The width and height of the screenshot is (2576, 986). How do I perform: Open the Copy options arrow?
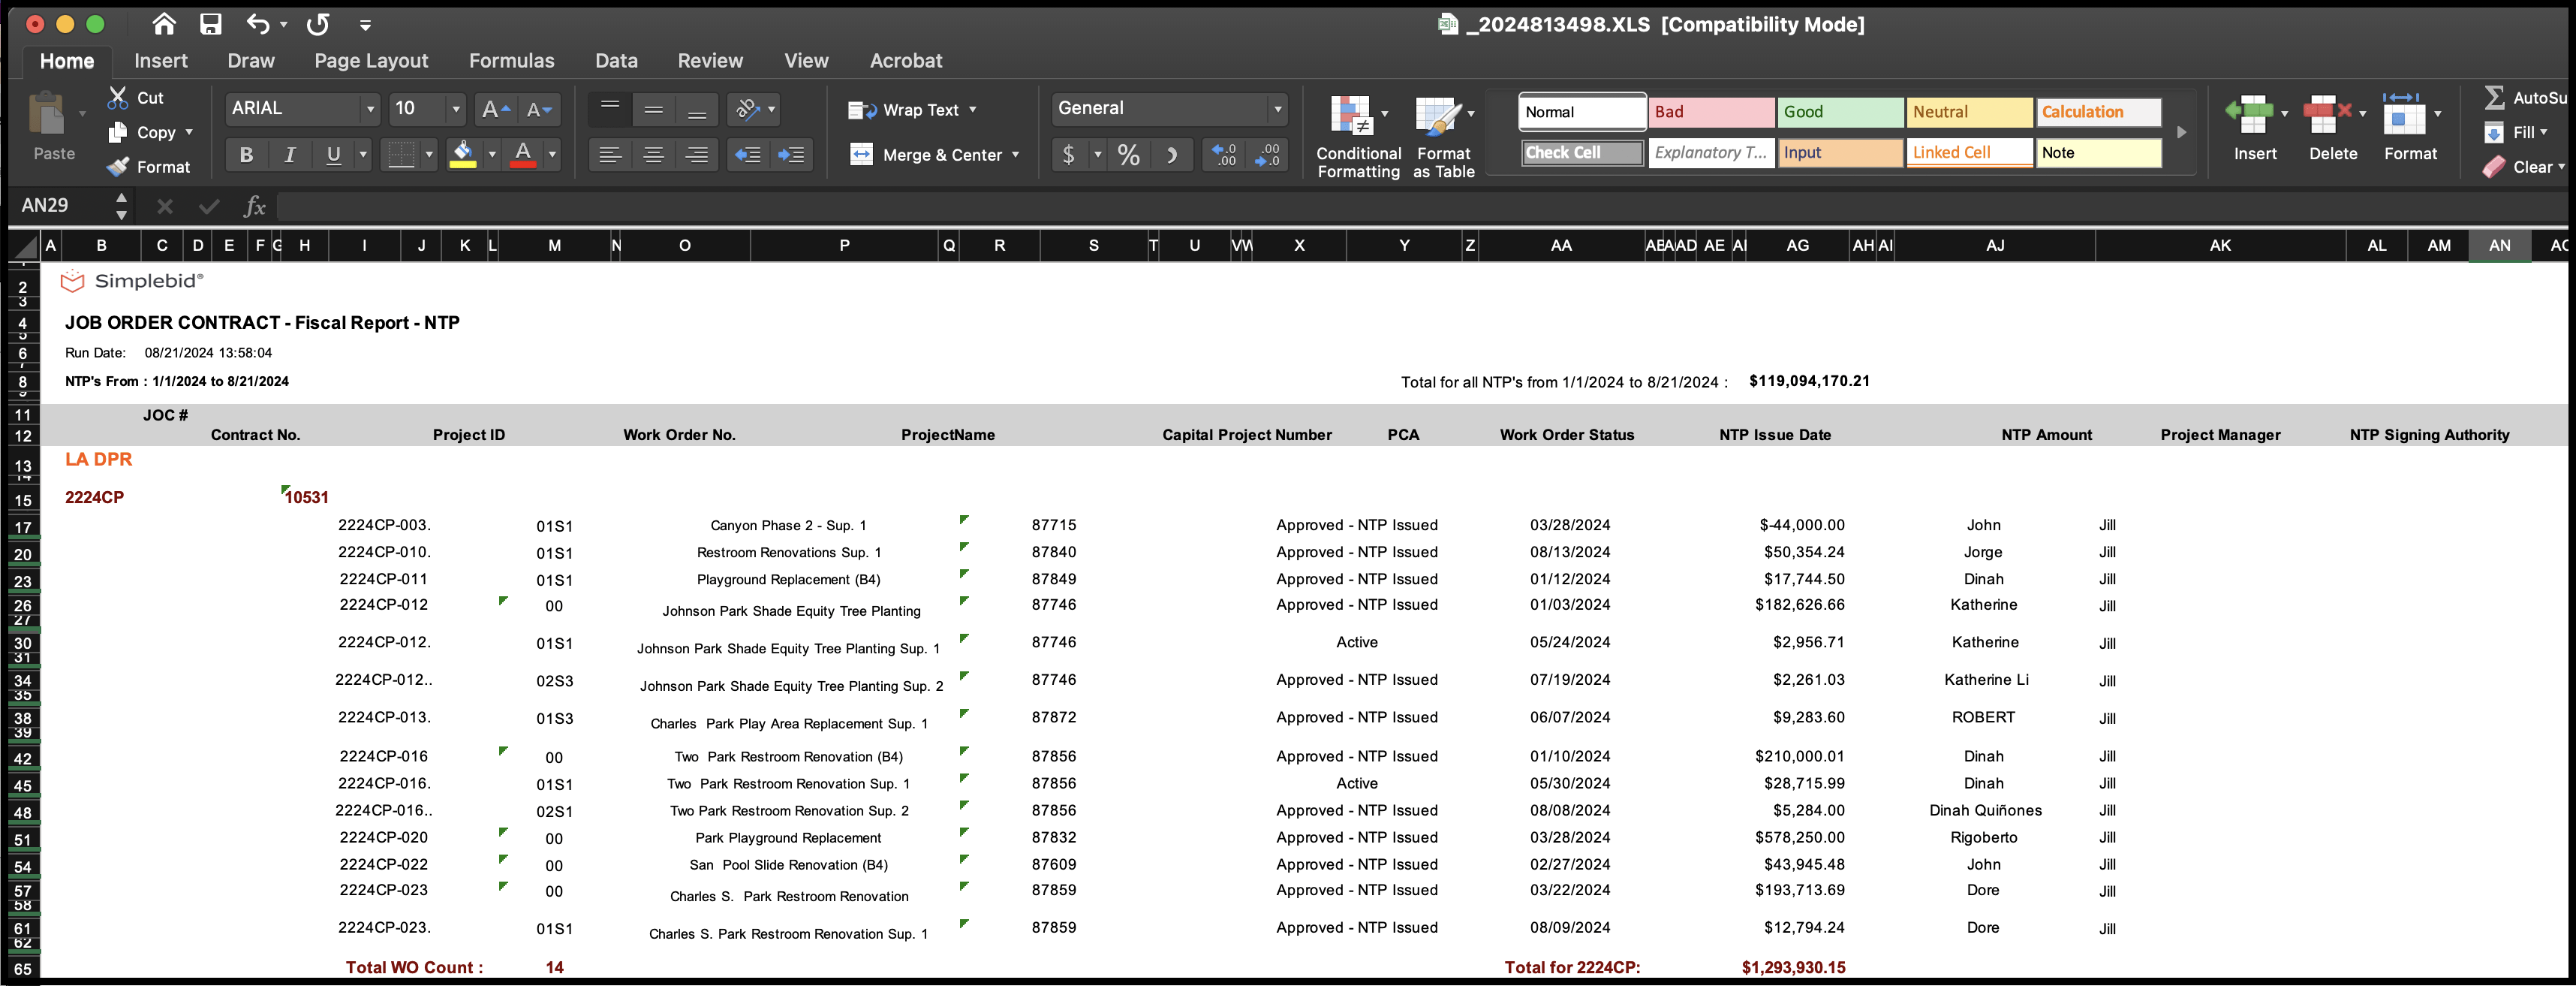coord(189,132)
